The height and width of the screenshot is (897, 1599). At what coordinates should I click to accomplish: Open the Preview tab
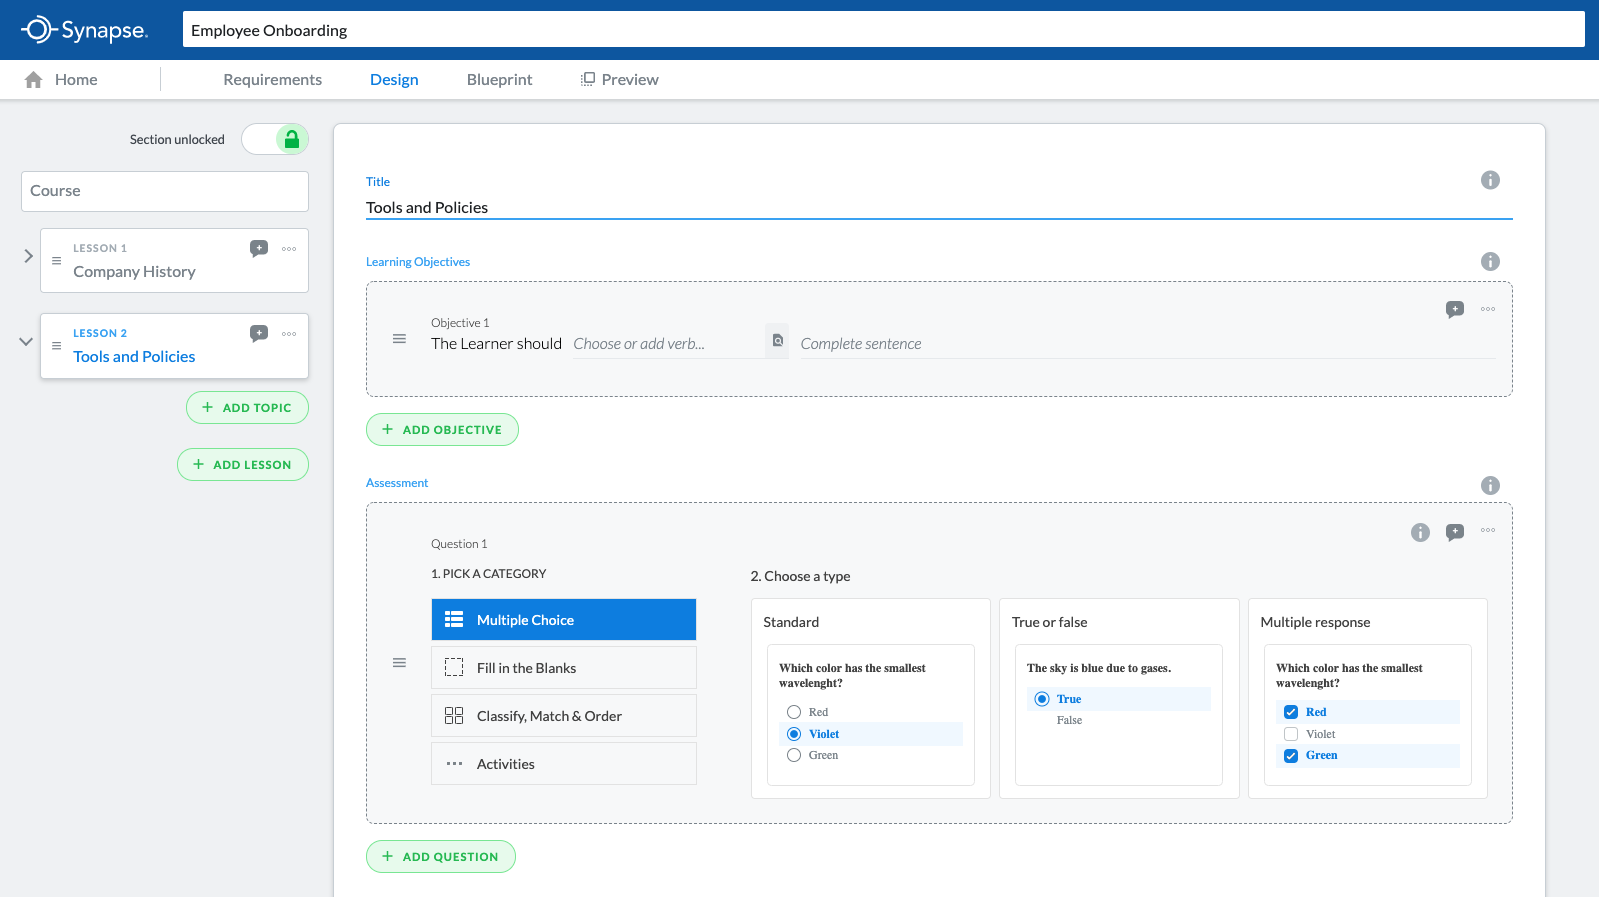click(x=620, y=79)
